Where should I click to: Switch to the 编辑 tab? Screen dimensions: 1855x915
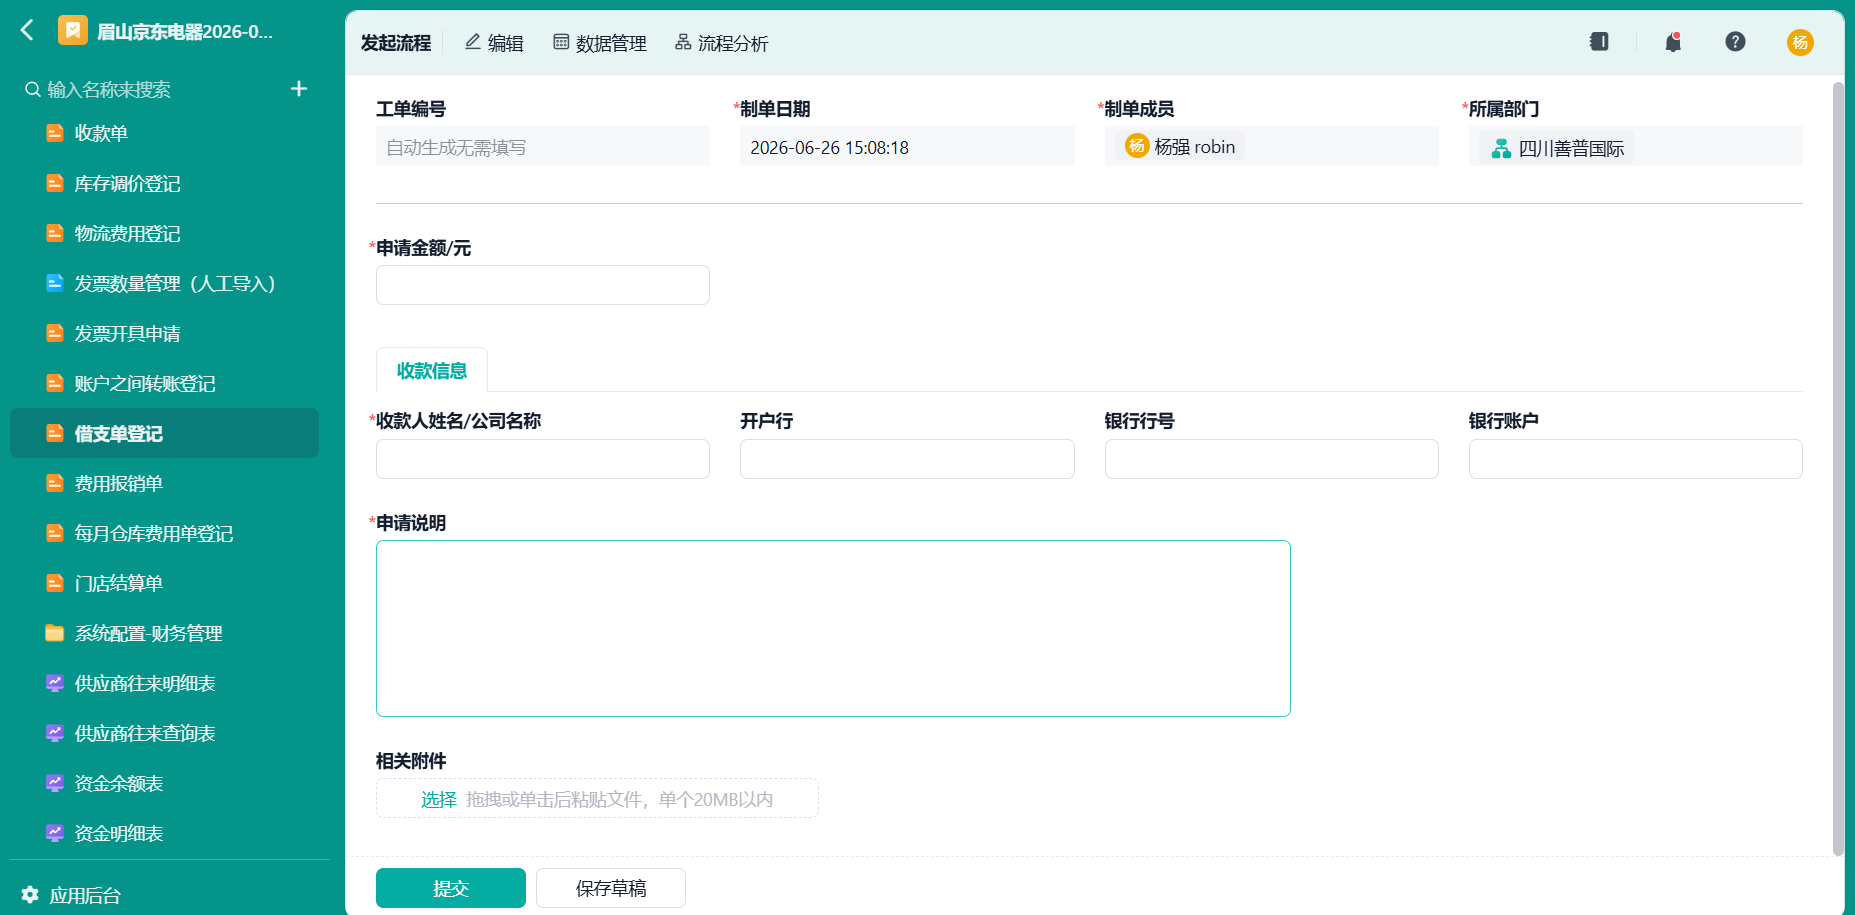(x=494, y=43)
